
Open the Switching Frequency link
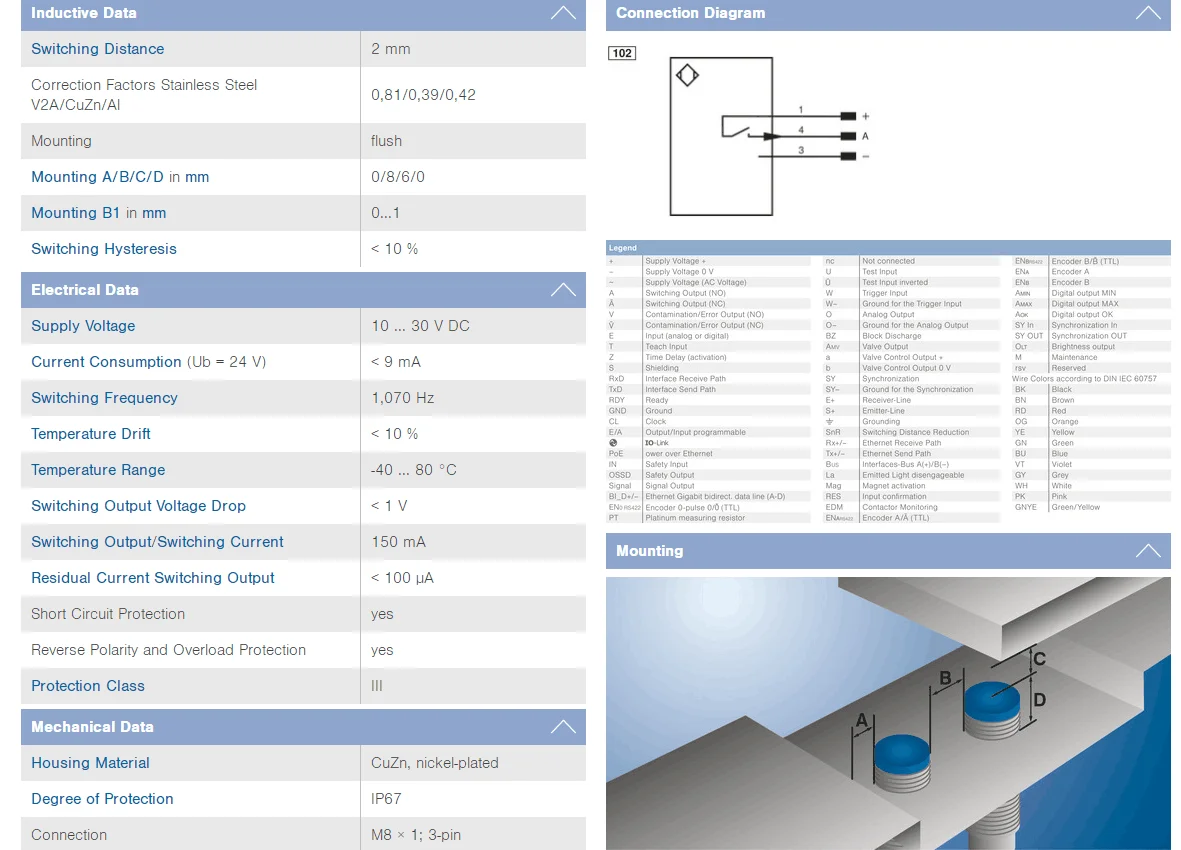coord(104,398)
